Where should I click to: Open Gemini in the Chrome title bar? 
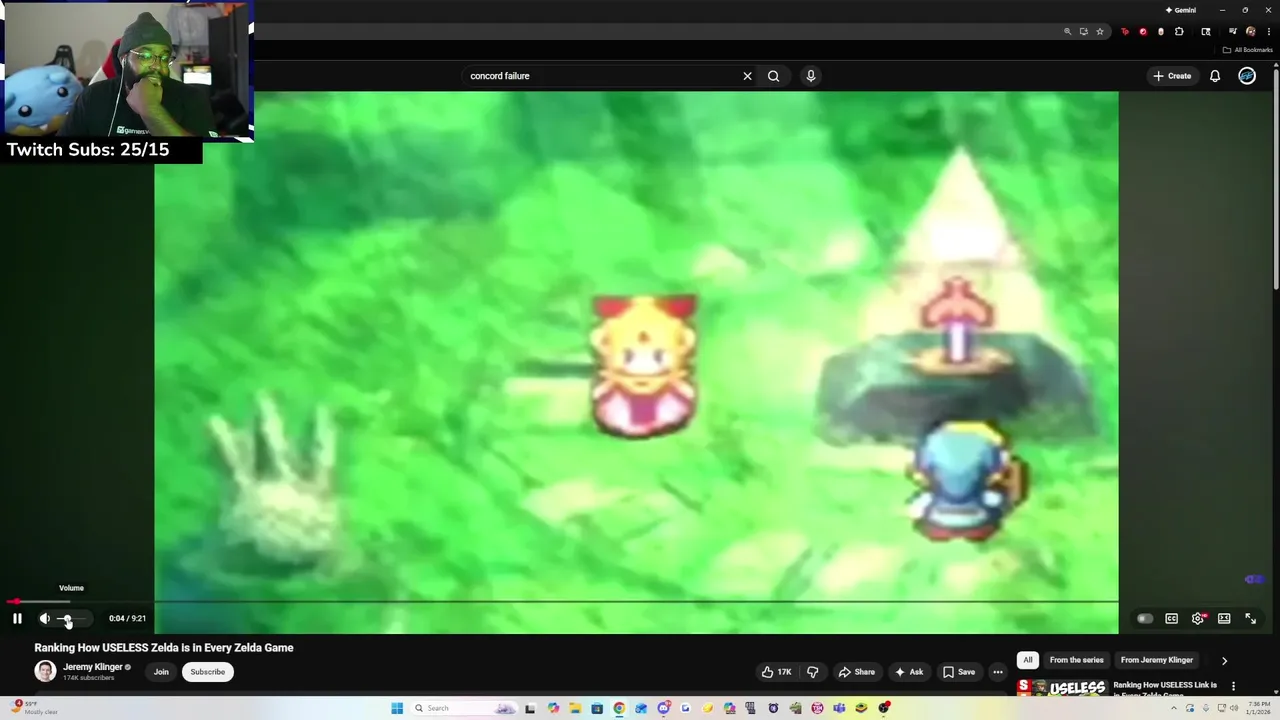tap(1180, 10)
